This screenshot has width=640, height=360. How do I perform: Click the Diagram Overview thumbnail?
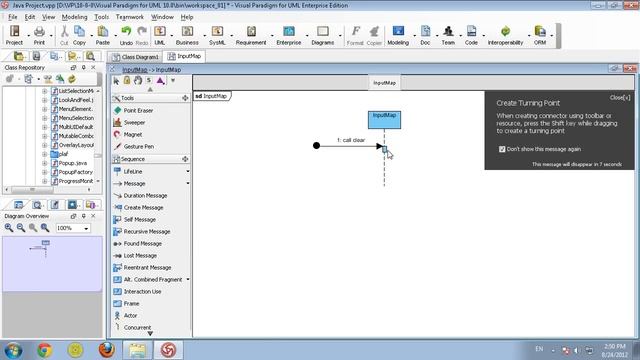52,264
